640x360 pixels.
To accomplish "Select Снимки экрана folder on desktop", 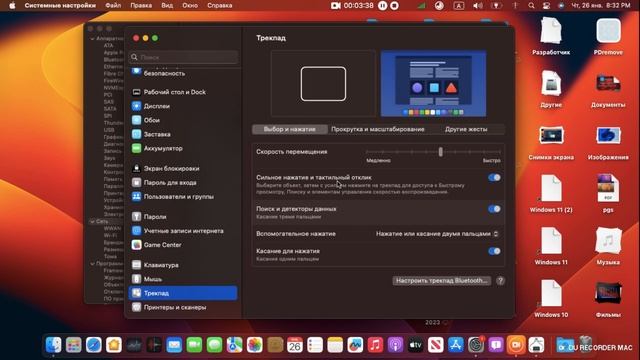I will pos(551,142).
